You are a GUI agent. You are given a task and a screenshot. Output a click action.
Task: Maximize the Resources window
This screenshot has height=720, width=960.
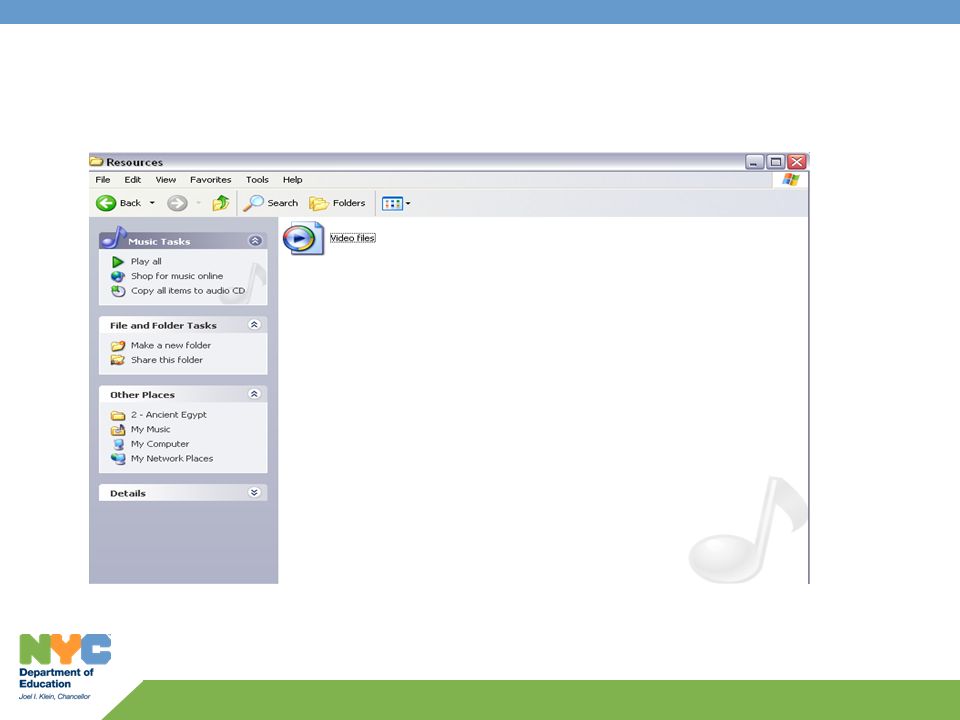click(776, 162)
